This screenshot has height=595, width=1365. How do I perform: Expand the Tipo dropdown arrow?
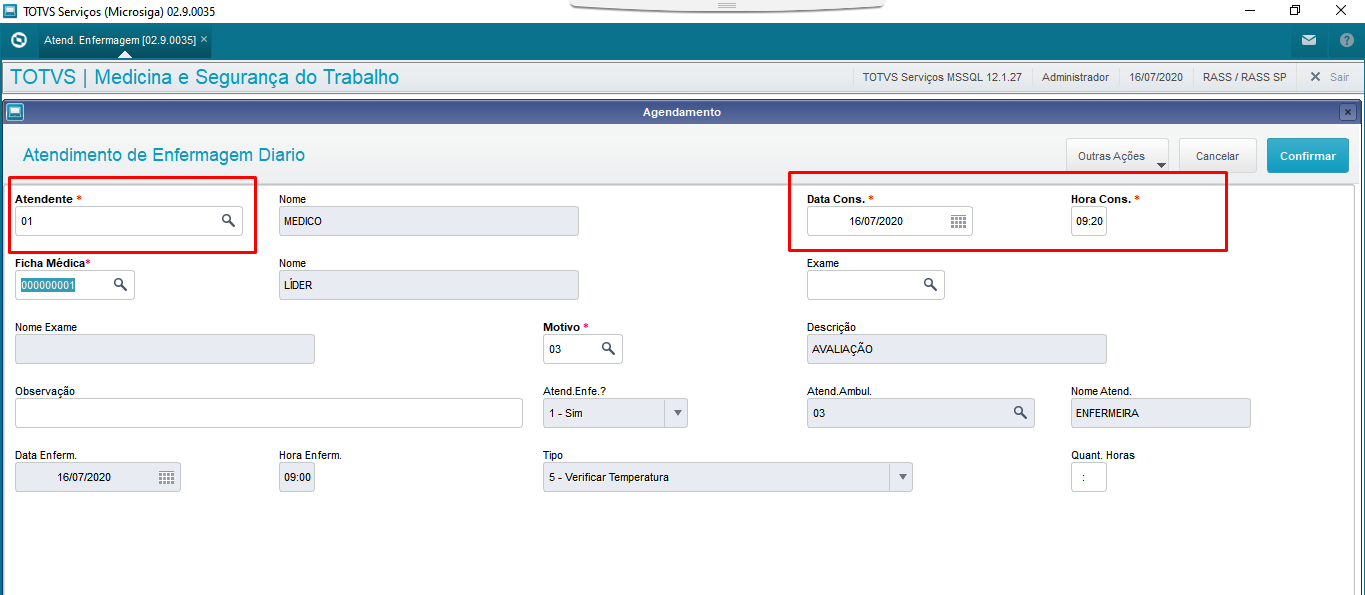click(x=901, y=477)
